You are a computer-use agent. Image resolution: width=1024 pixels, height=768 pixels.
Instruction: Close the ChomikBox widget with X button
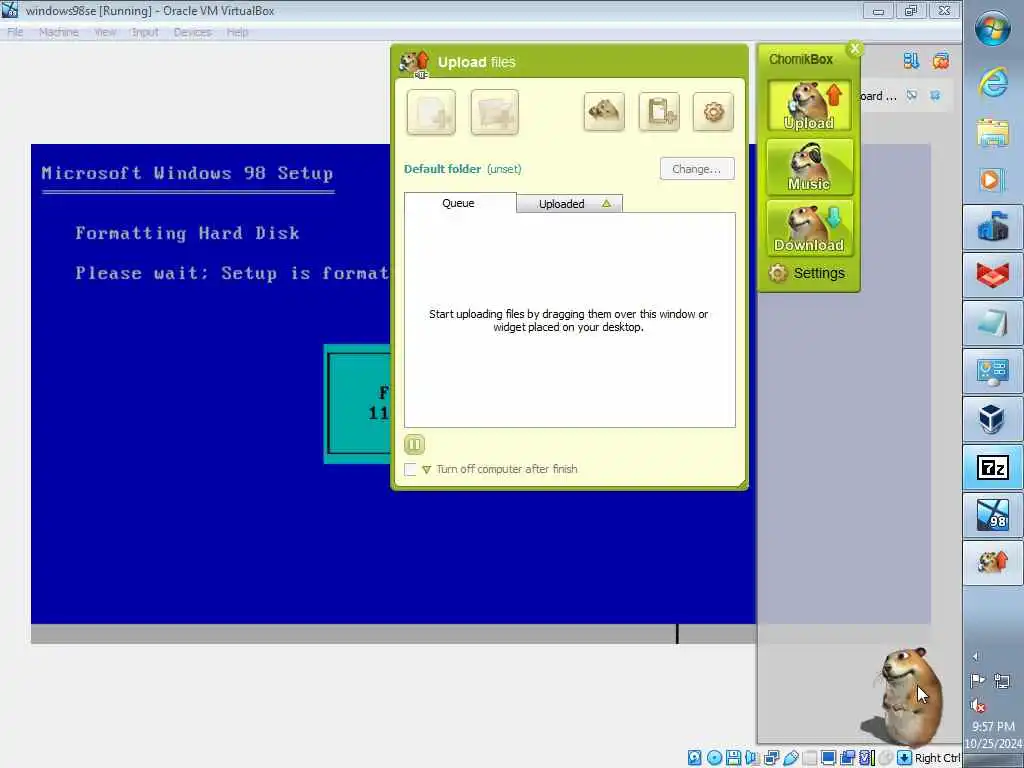(854, 48)
